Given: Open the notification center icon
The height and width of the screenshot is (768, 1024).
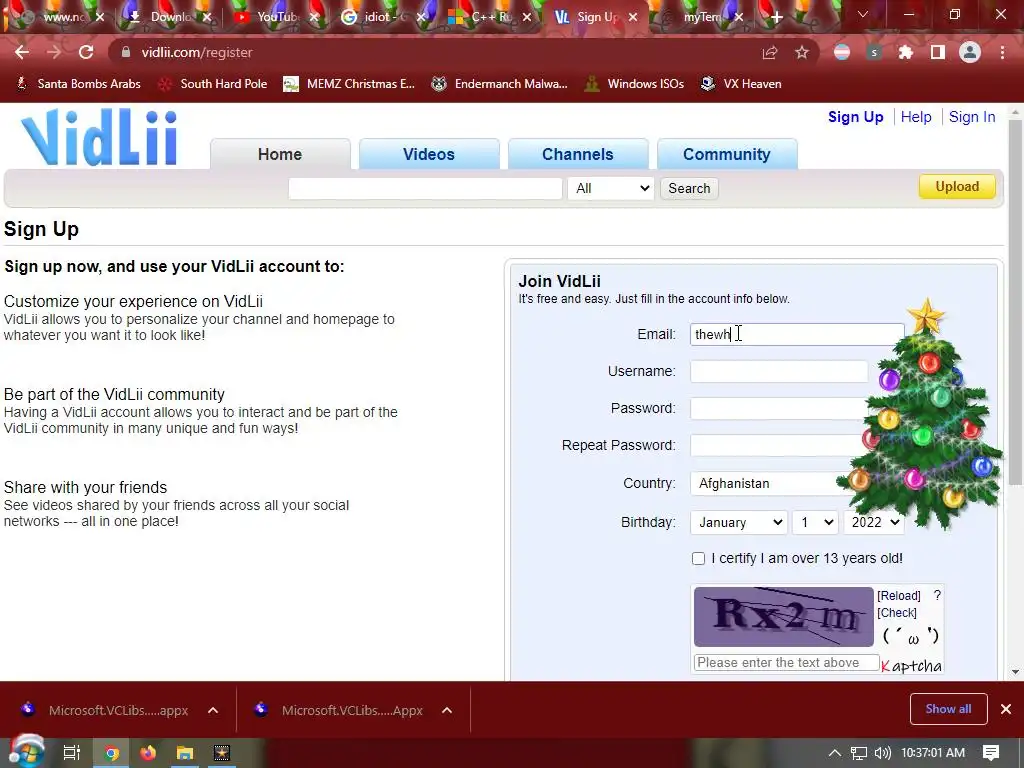Looking at the screenshot, I should point(991,753).
